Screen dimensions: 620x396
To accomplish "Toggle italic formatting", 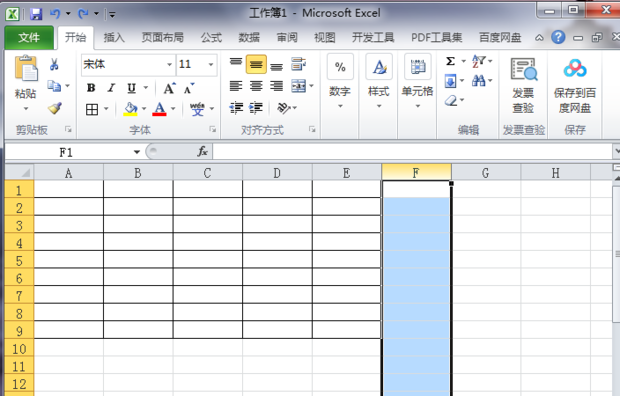I will pos(112,88).
